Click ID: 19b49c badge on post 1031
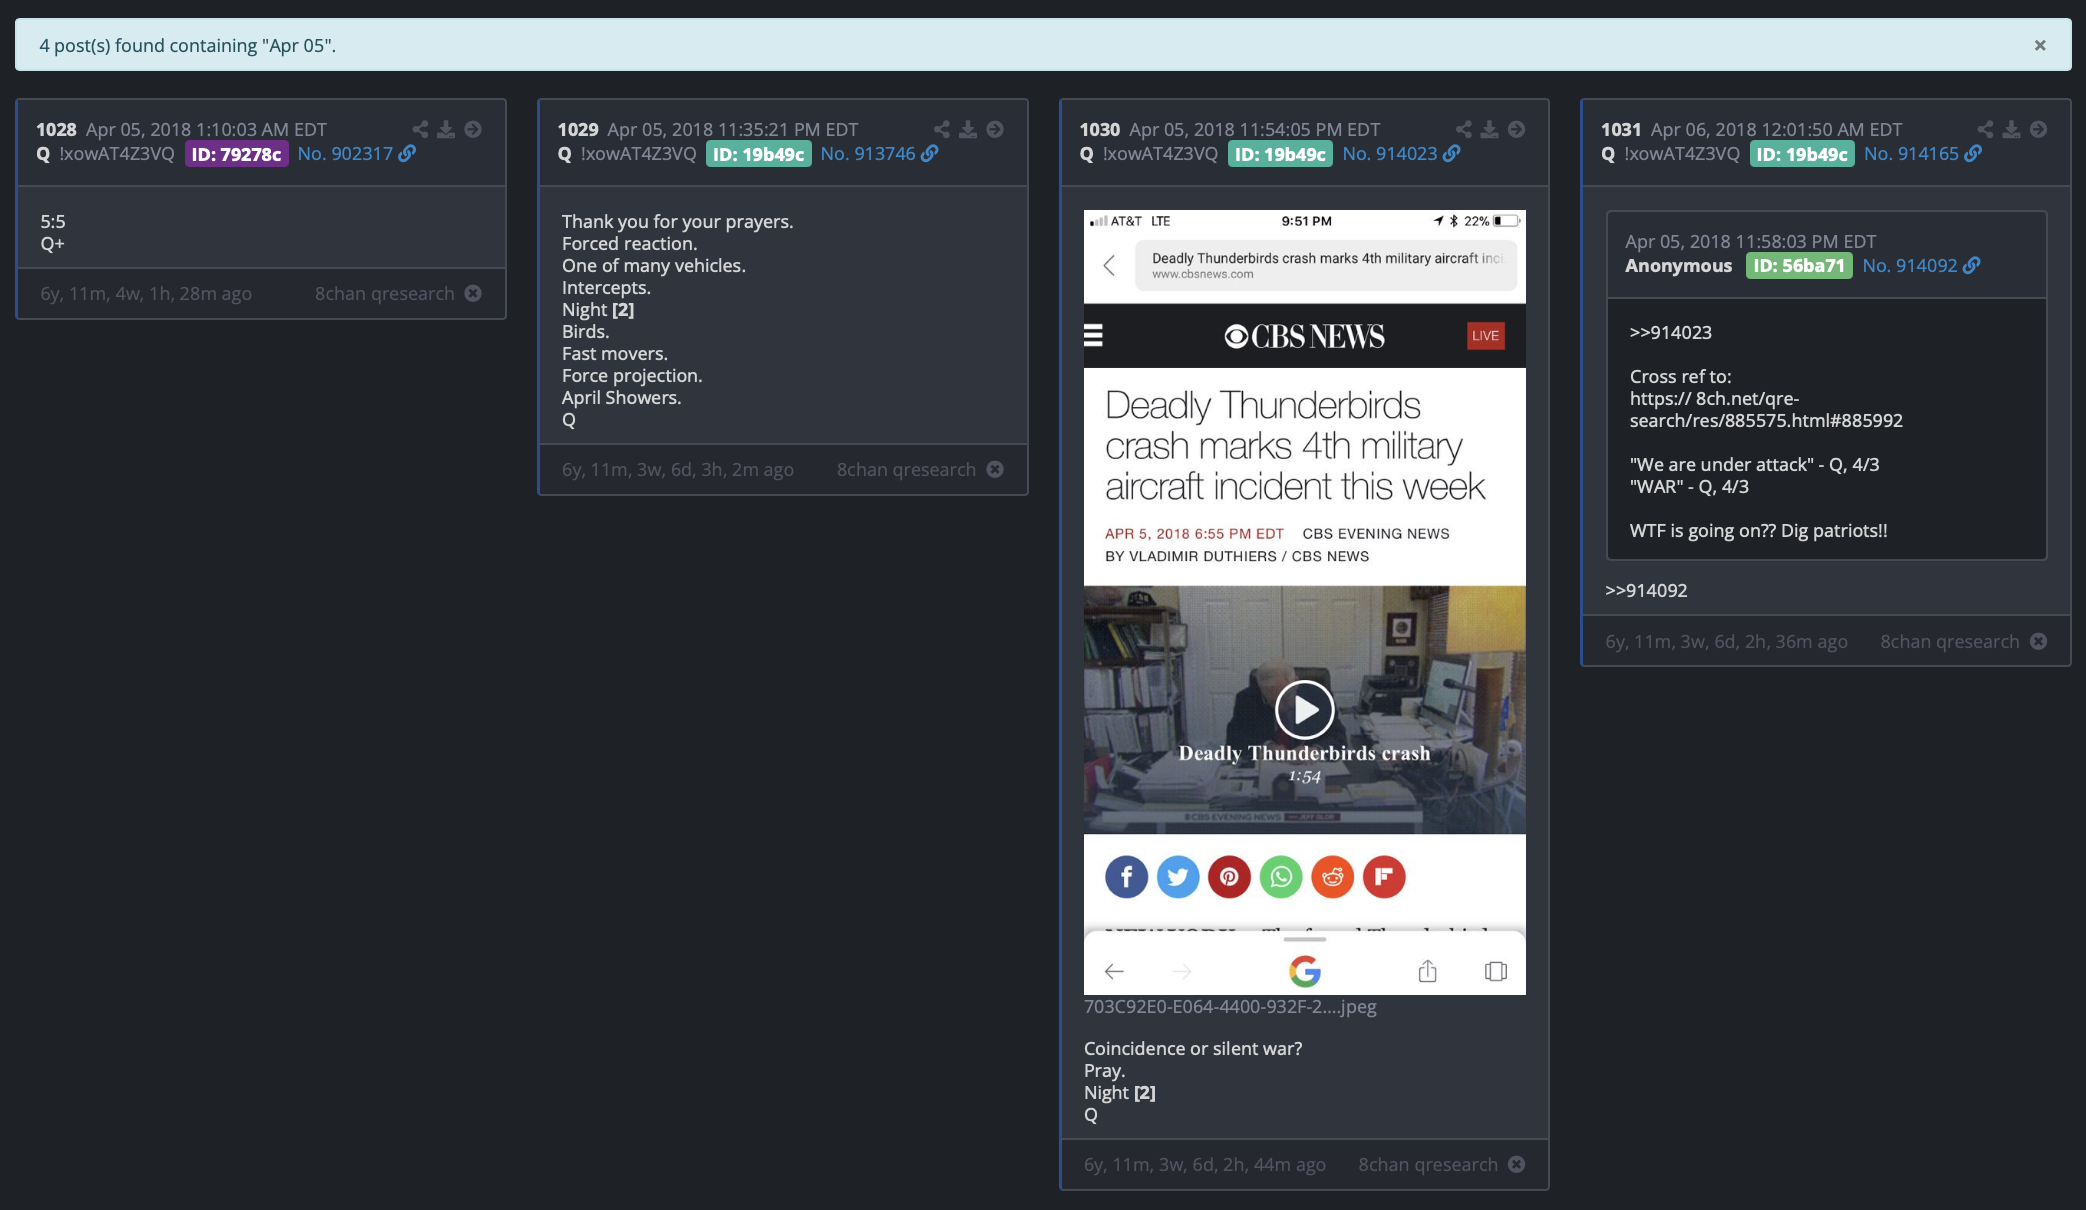Image resolution: width=2086 pixels, height=1210 pixels. click(1802, 154)
